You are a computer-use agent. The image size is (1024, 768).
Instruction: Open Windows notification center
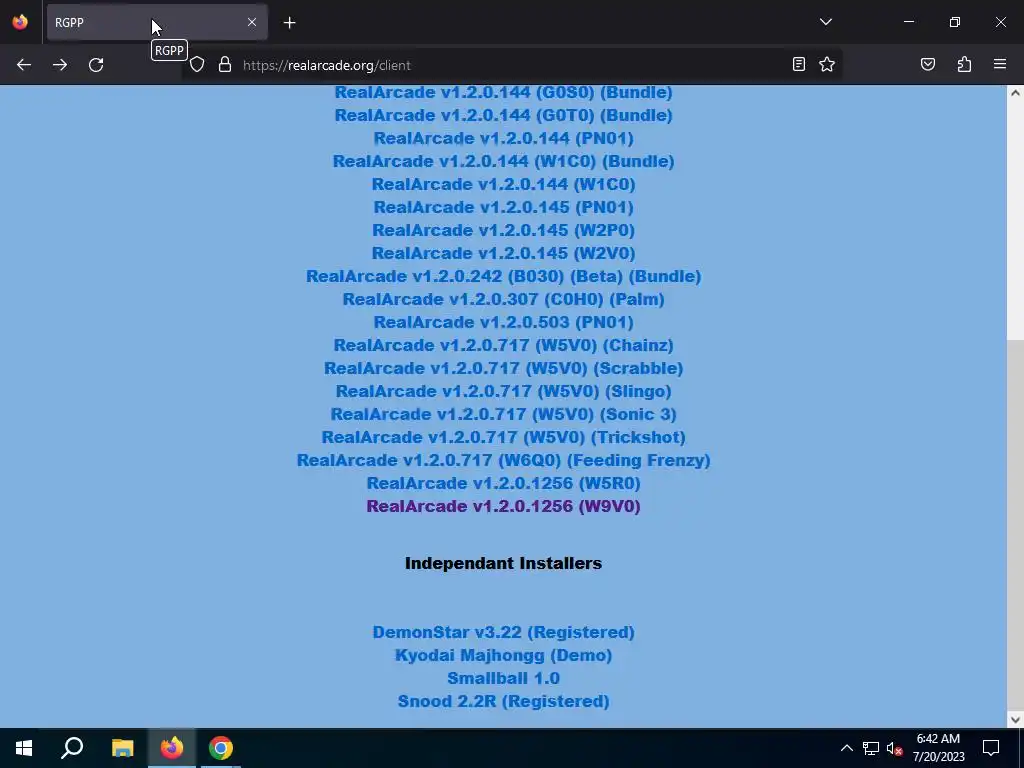coord(991,748)
